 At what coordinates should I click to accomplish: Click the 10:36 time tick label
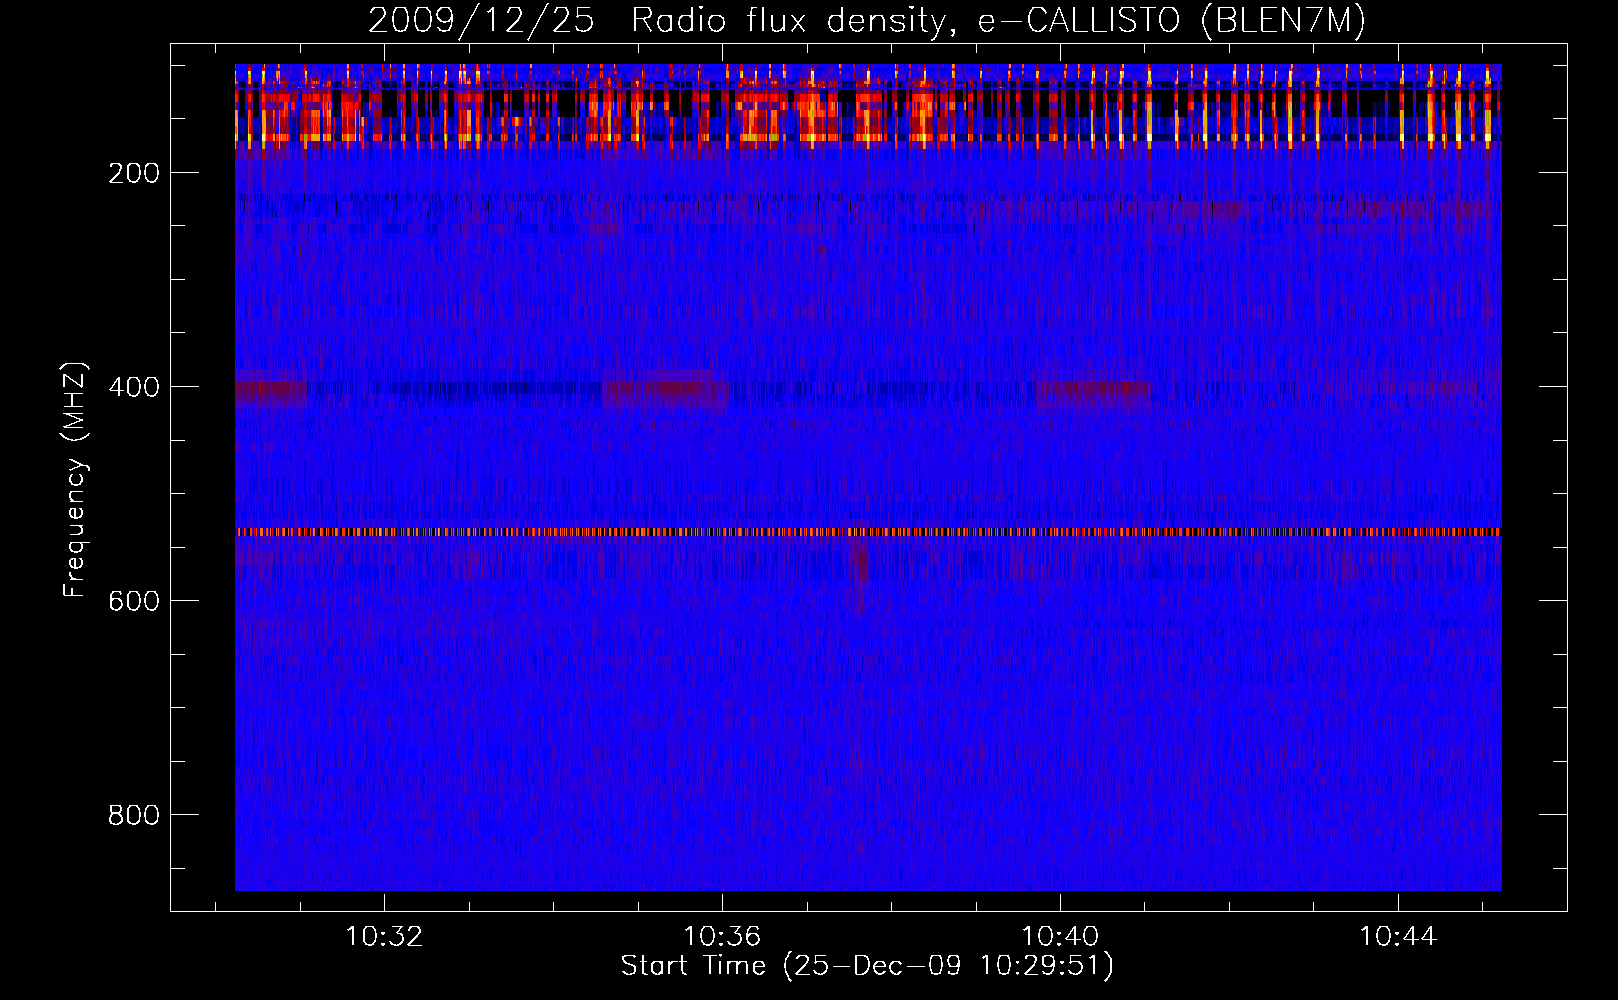pyautogui.click(x=722, y=937)
